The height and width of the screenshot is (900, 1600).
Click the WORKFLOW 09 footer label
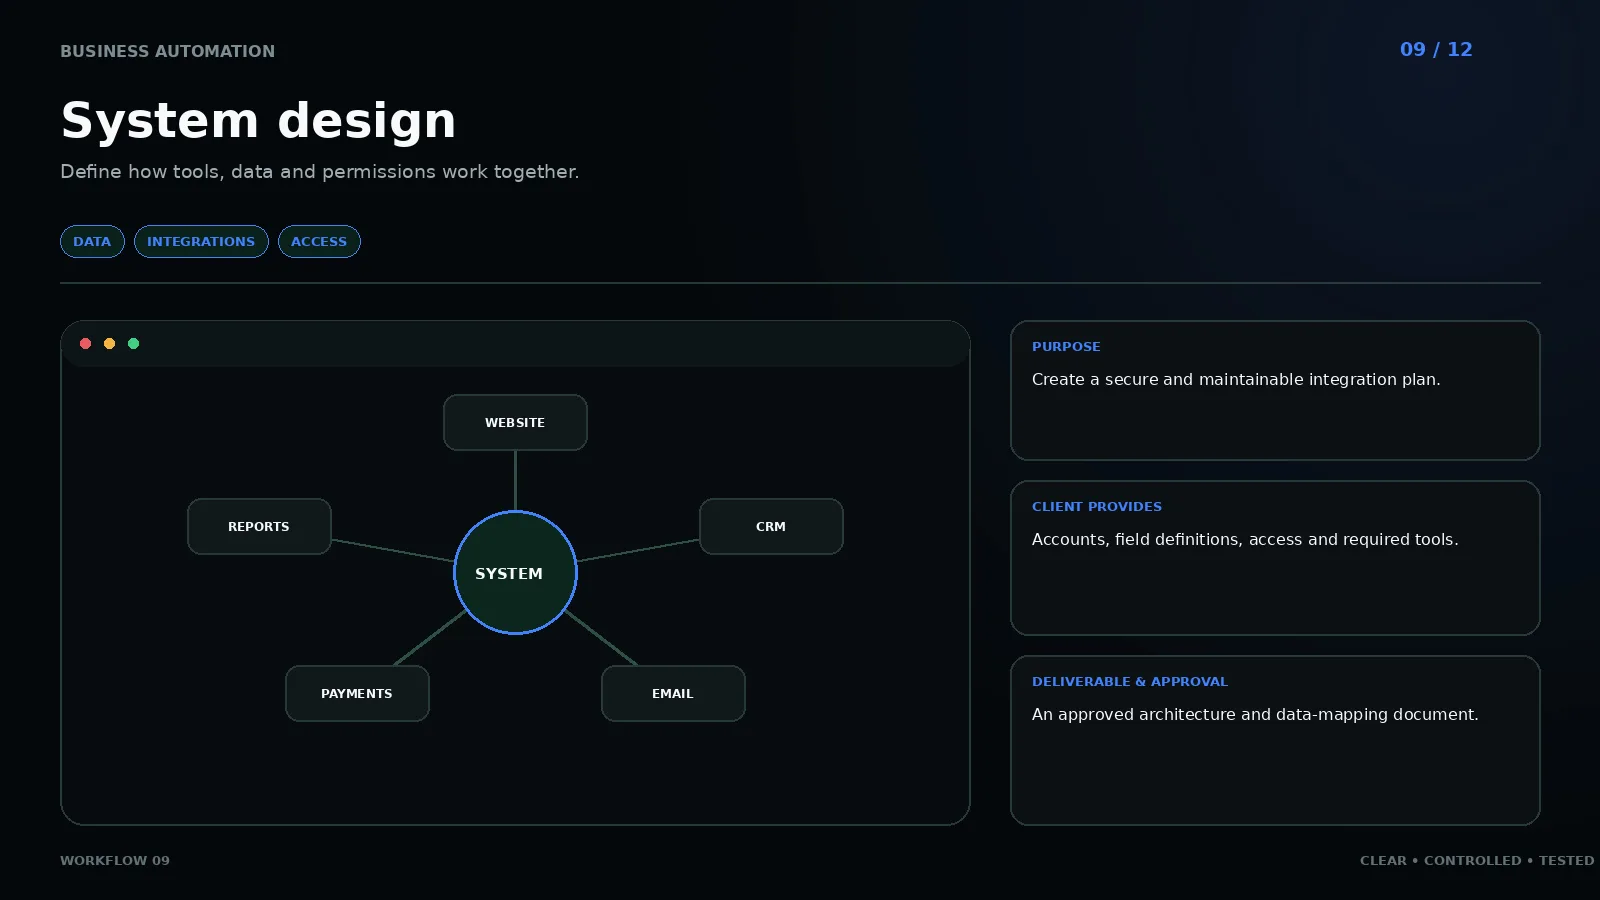pos(115,860)
